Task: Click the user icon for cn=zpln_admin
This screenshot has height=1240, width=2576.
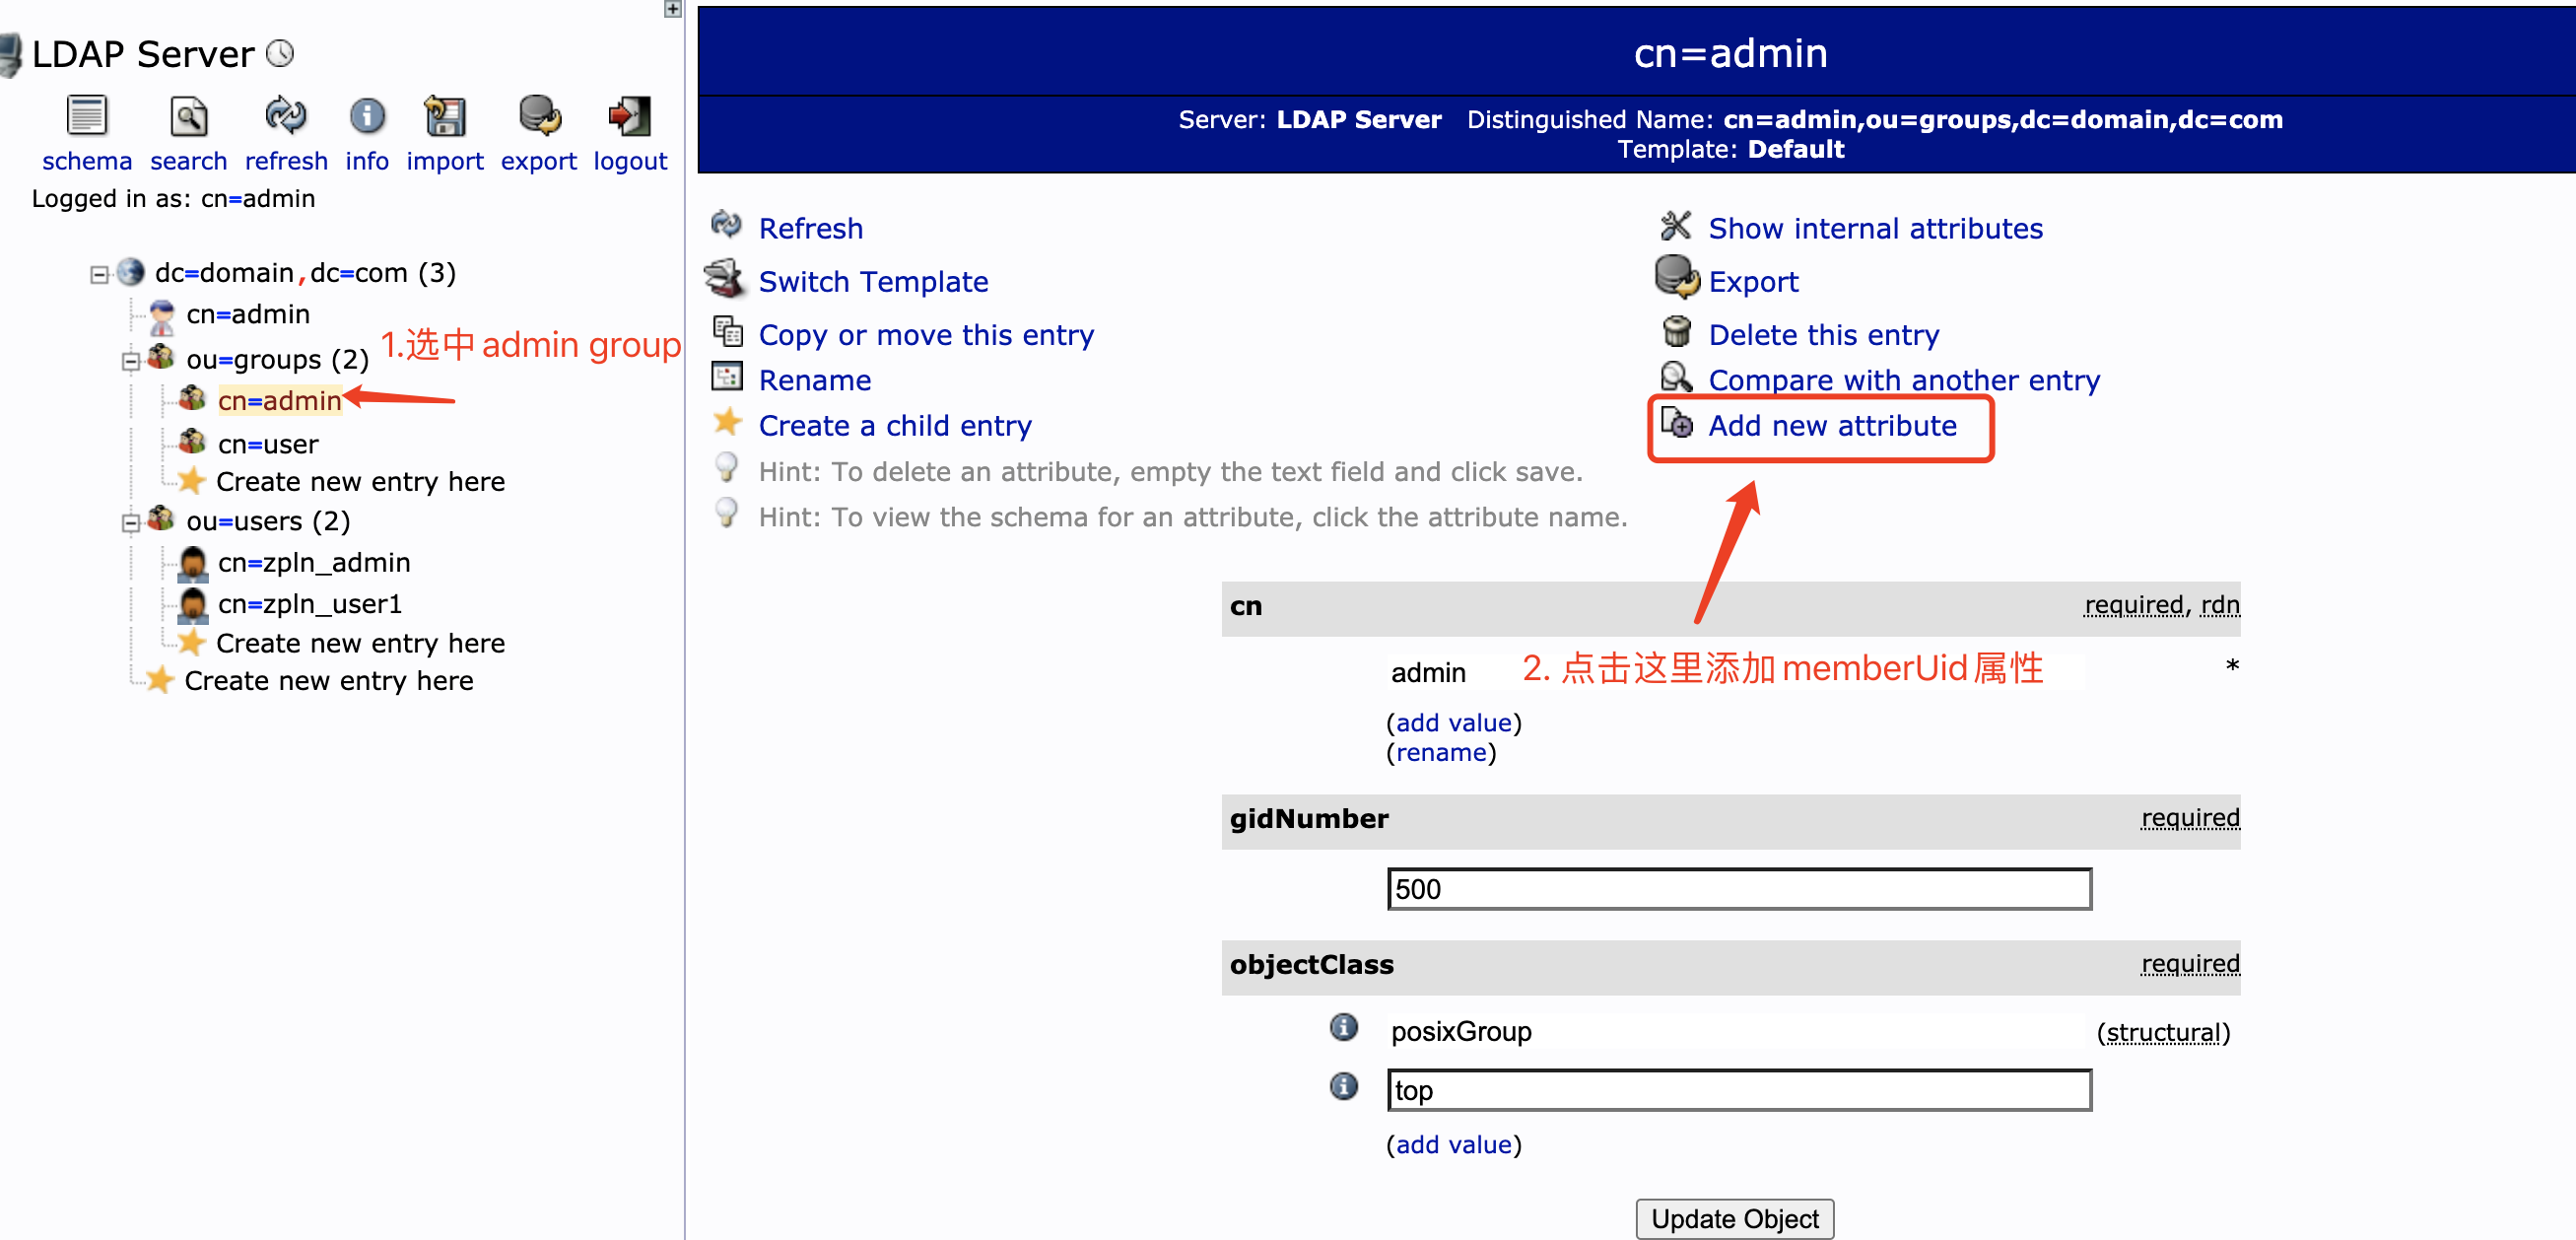Action: (192, 564)
